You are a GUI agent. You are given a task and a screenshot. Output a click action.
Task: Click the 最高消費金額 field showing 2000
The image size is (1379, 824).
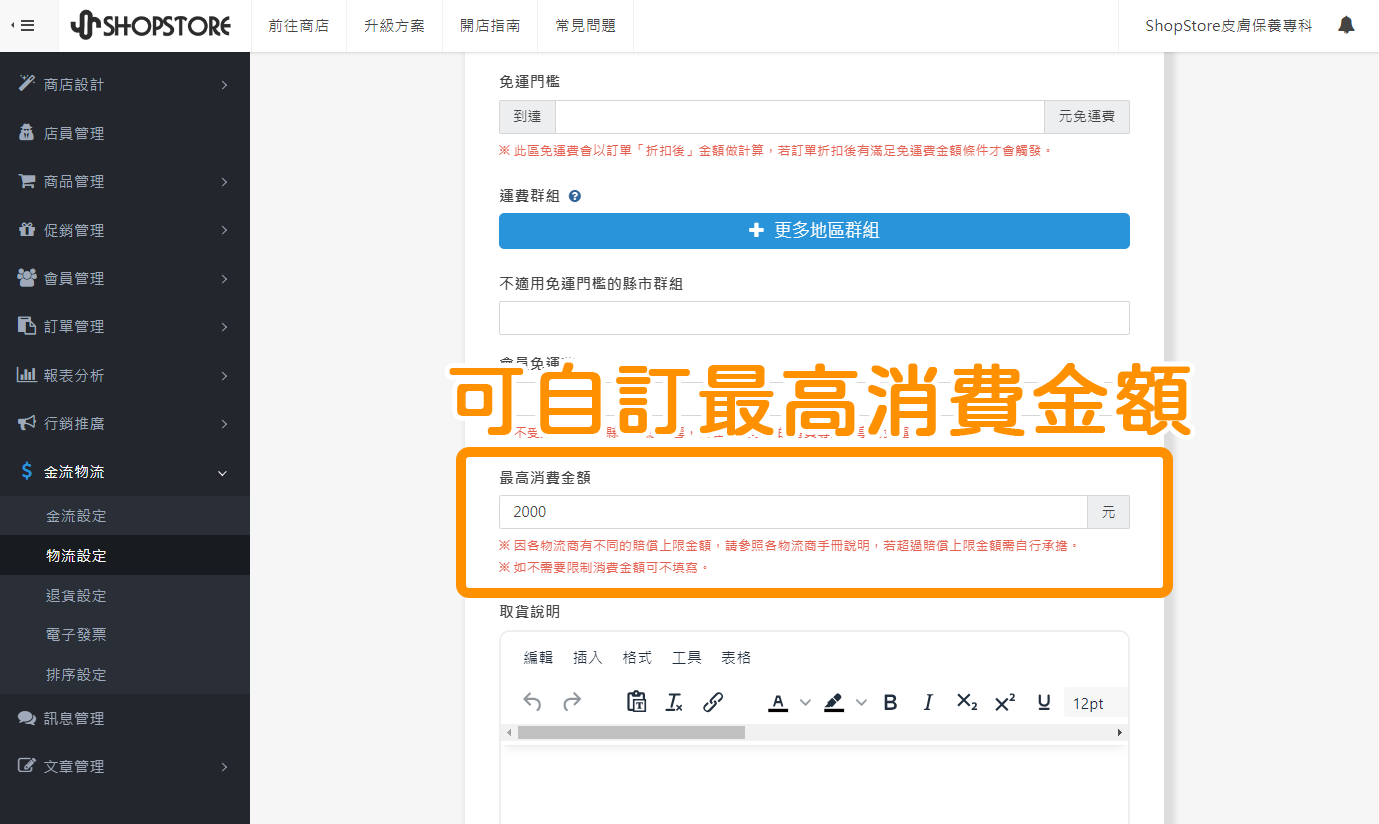793,512
